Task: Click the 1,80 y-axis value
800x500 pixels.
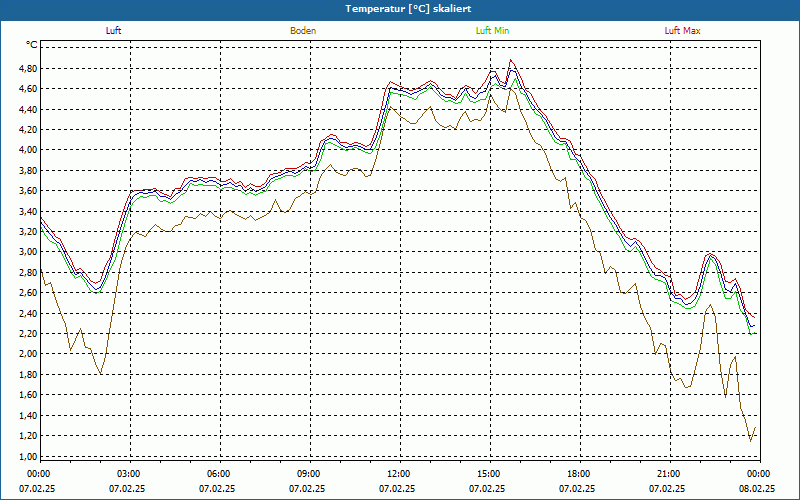Action: coord(29,374)
